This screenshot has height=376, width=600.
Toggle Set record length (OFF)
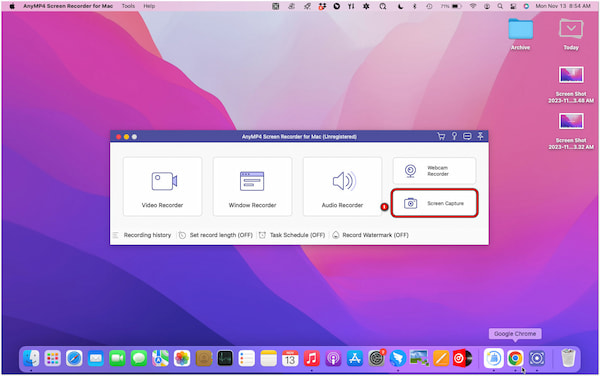(x=216, y=235)
